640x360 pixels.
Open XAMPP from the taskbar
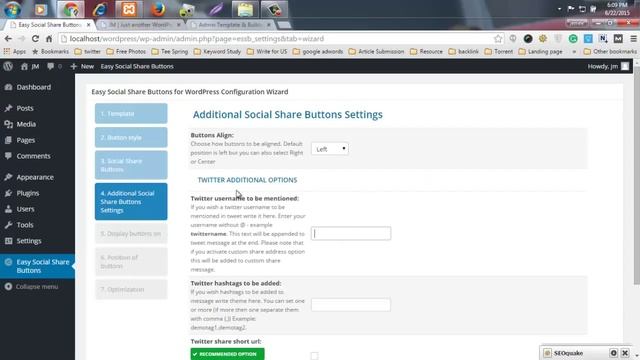[x=129, y=9]
